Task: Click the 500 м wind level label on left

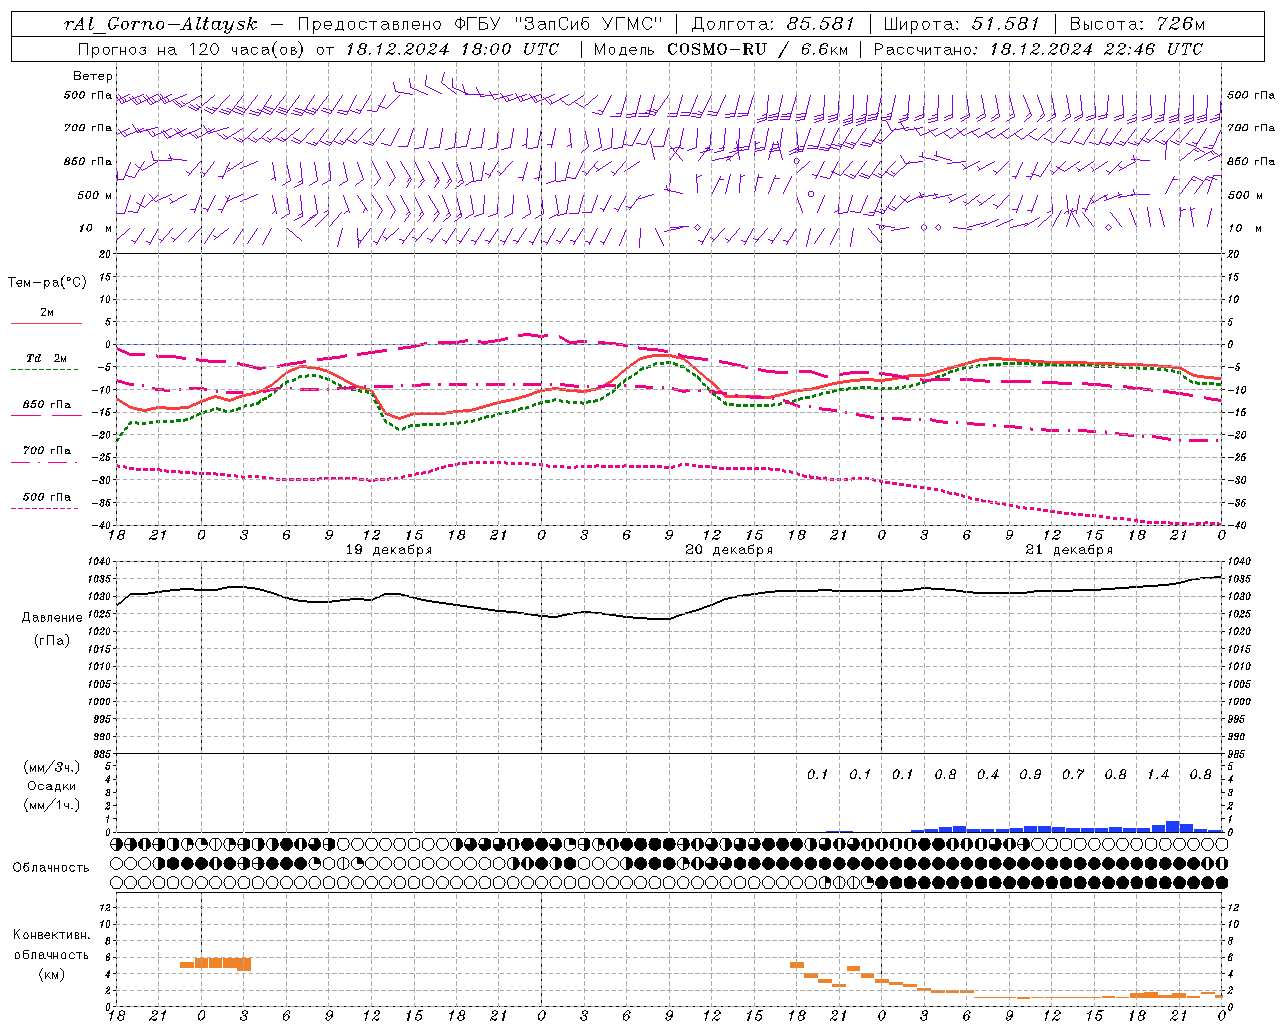Action: [x=95, y=195]
